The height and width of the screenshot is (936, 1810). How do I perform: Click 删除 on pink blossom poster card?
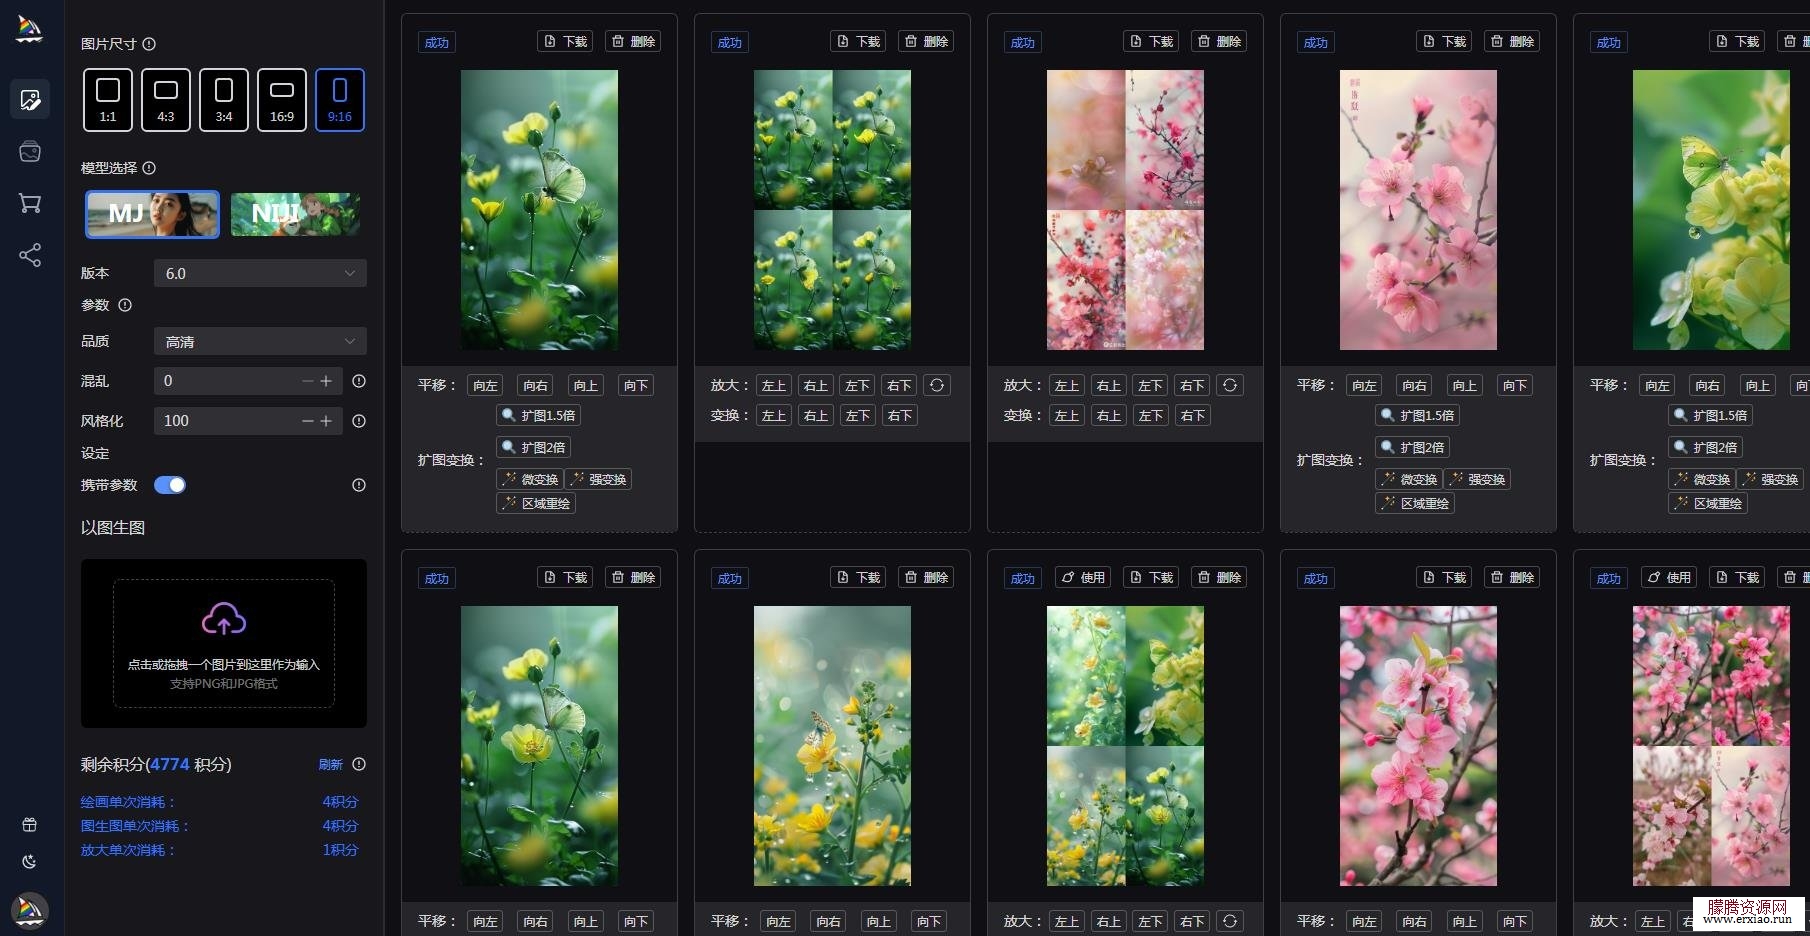pyautogui.click(x=1513, y=41)
